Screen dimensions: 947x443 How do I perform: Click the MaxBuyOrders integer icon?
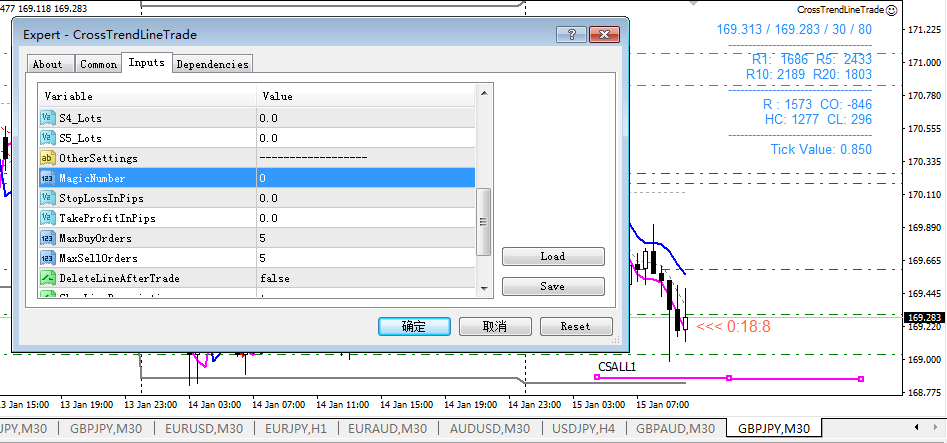click(x=48, y=238)
